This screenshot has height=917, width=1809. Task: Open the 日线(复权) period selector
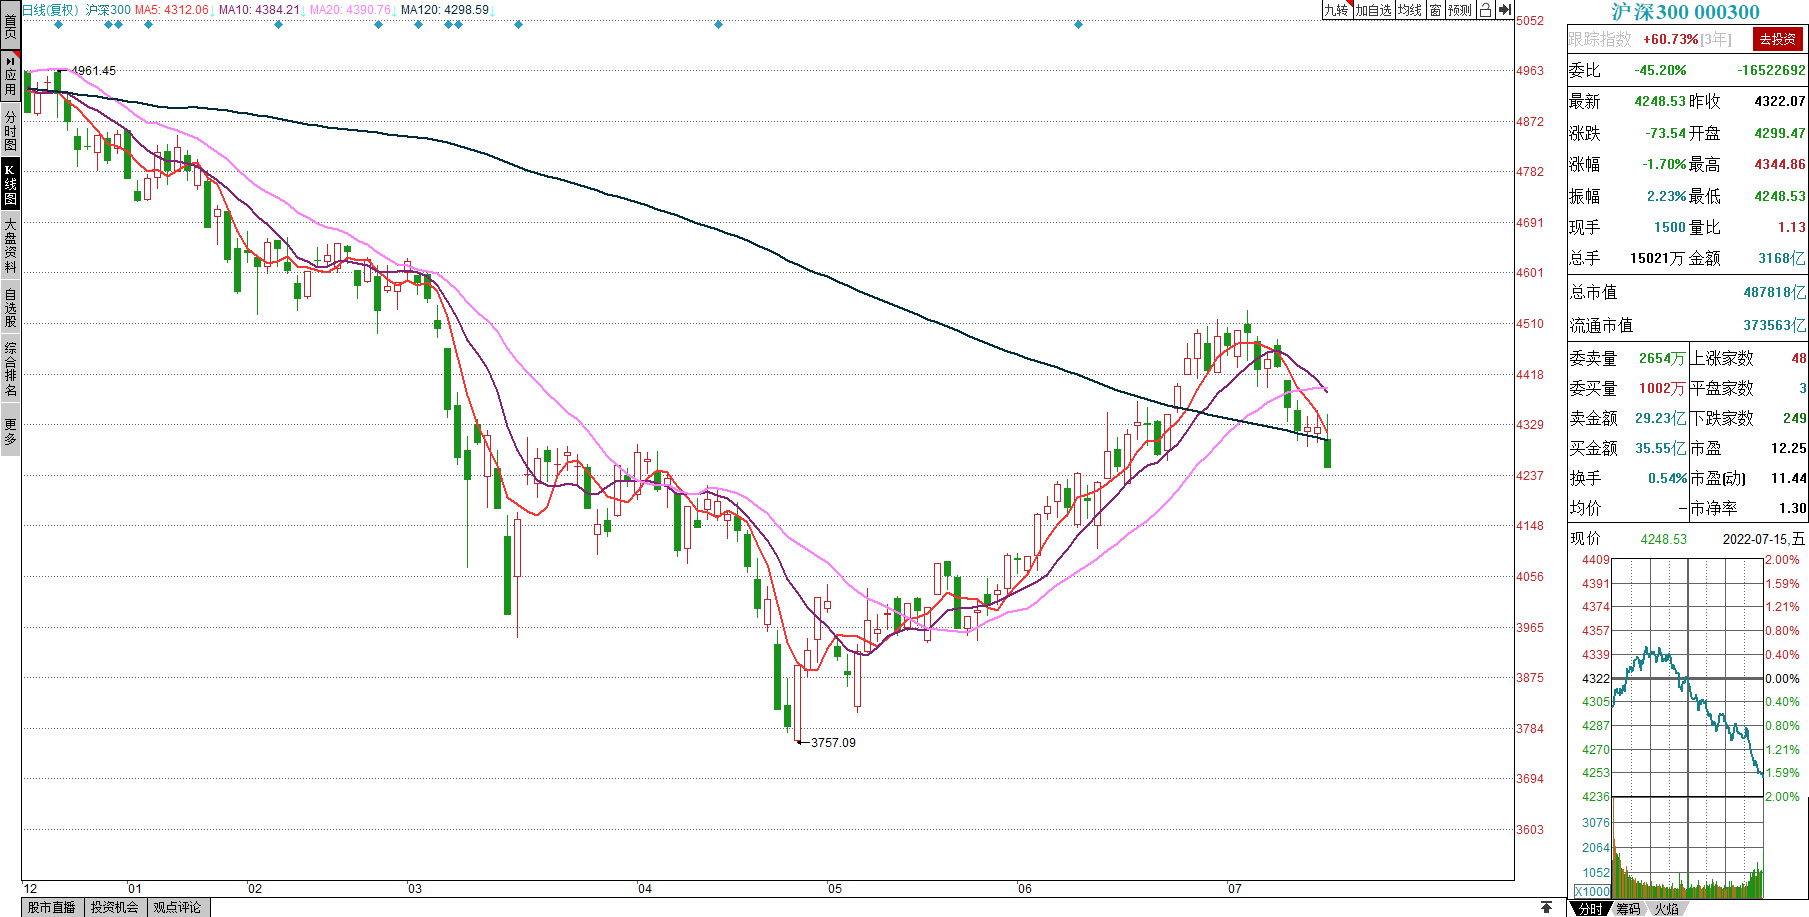[x=50, y=10]
